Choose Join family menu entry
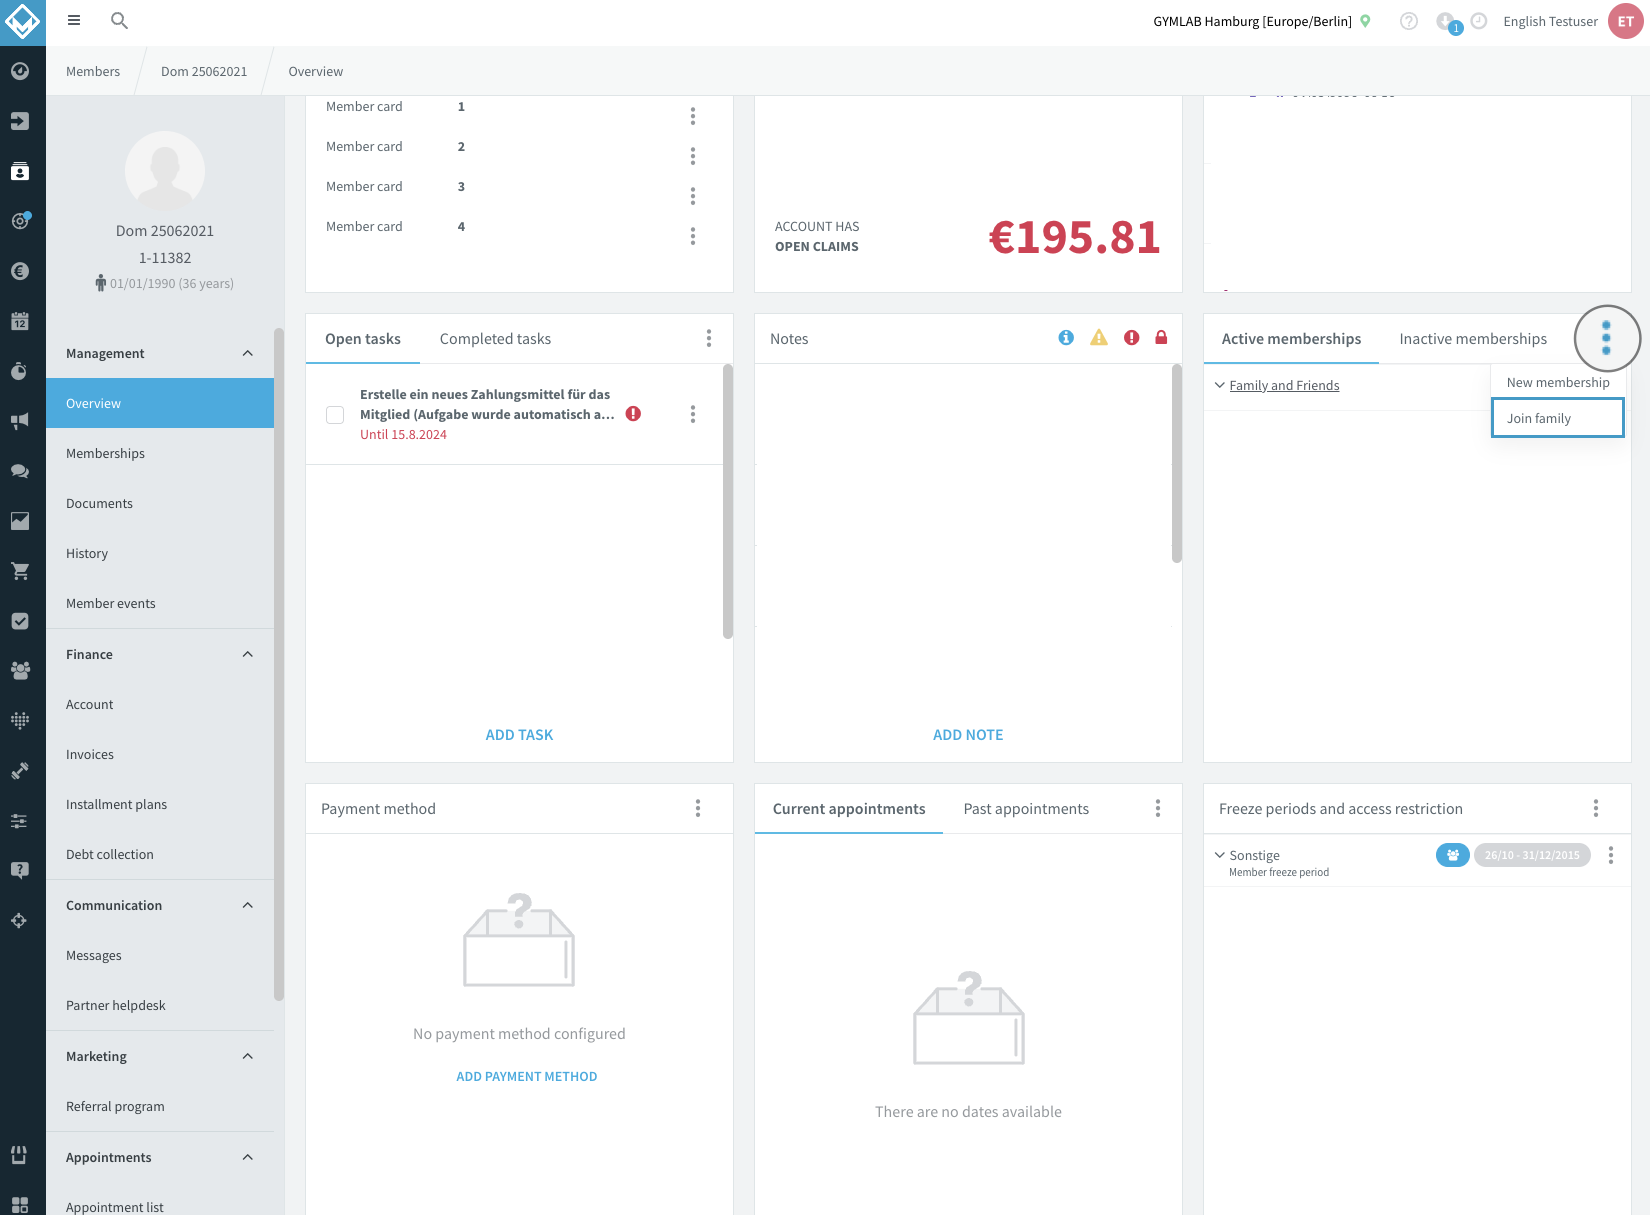Image resolution: width=1650 pixels, height=1215 pixels. tap(1558, 418)
